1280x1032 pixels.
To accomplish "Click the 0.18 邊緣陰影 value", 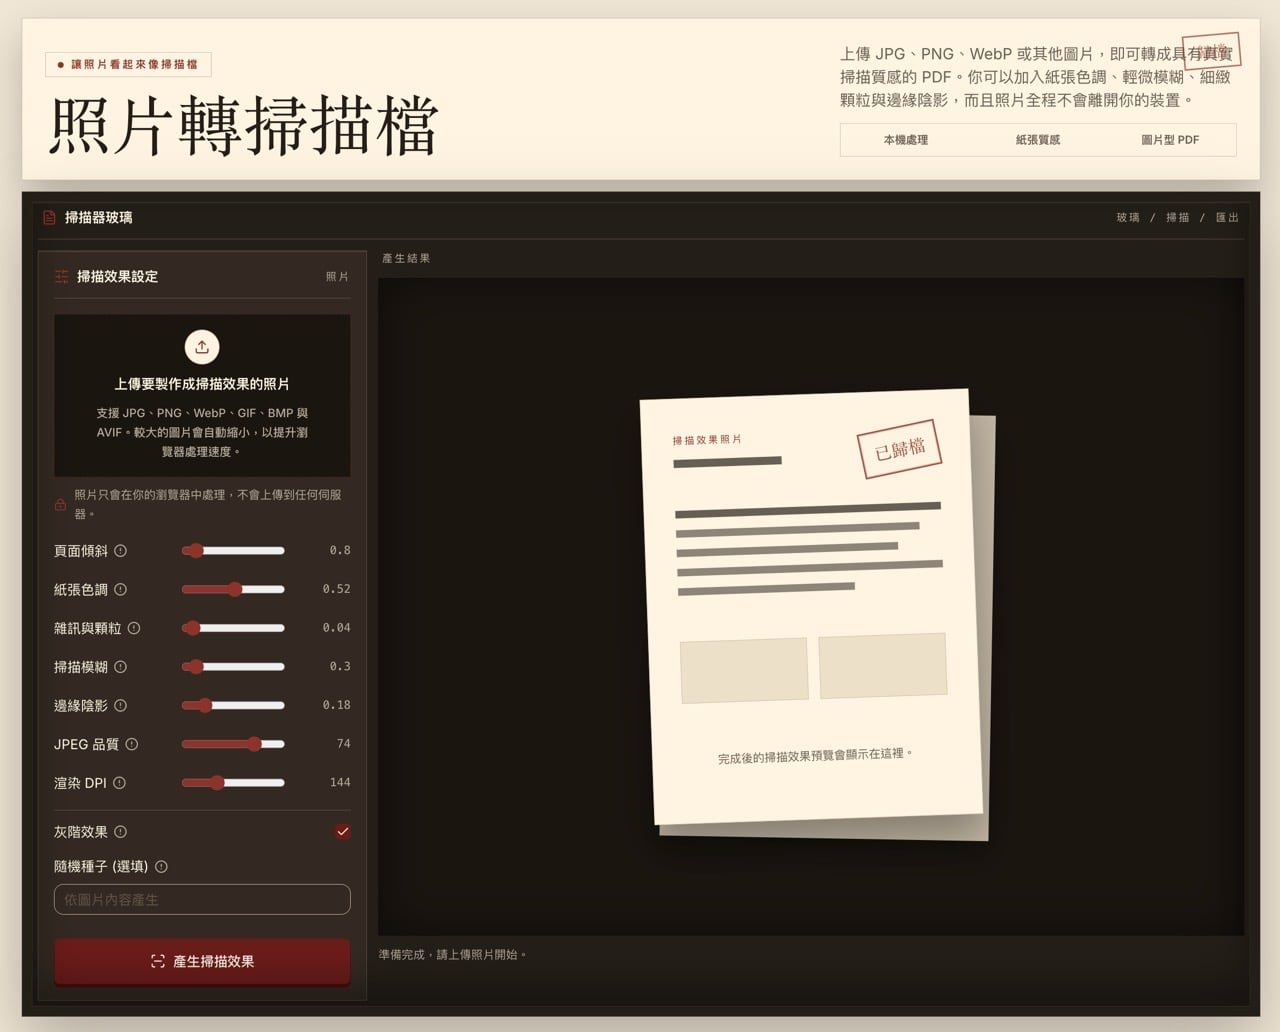I will (x=336, y=705).
